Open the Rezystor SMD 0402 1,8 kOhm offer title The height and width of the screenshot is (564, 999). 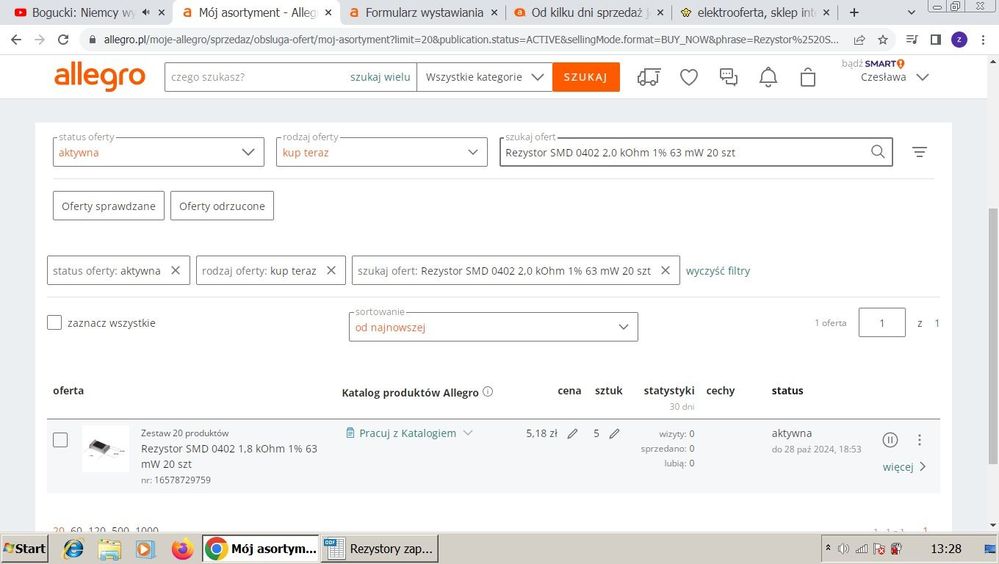(229, 456)
